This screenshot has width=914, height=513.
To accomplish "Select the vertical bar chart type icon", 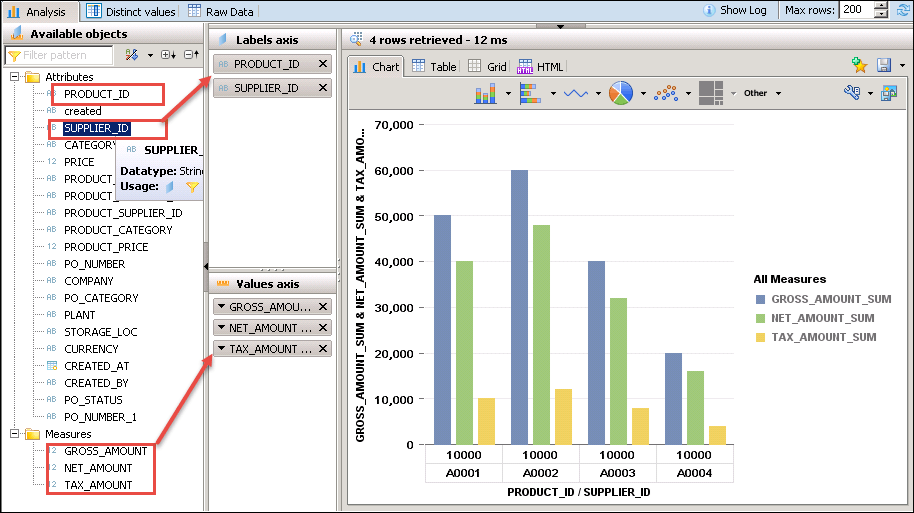I will 486,93.
